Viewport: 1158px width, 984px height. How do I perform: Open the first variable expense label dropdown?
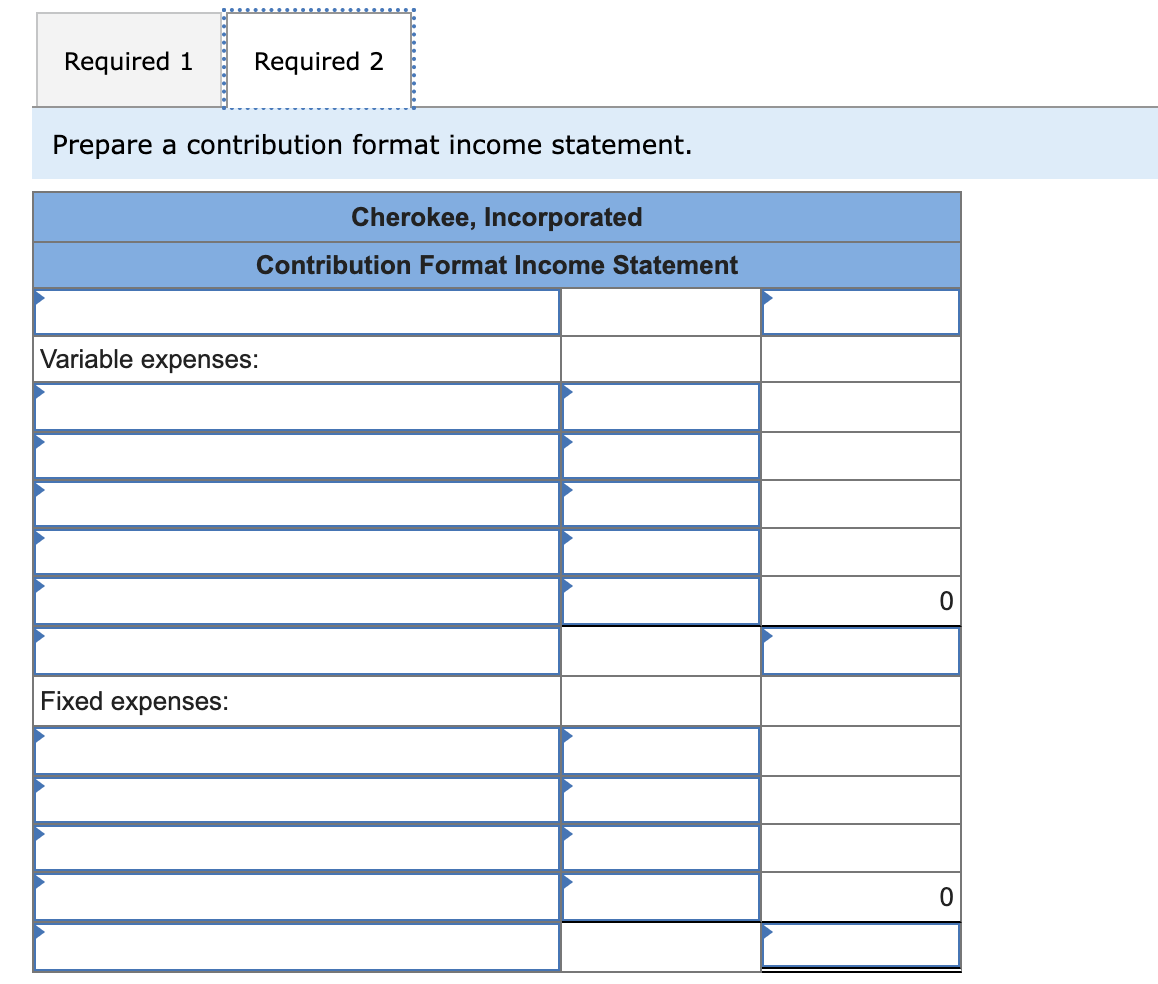(297, 406)
